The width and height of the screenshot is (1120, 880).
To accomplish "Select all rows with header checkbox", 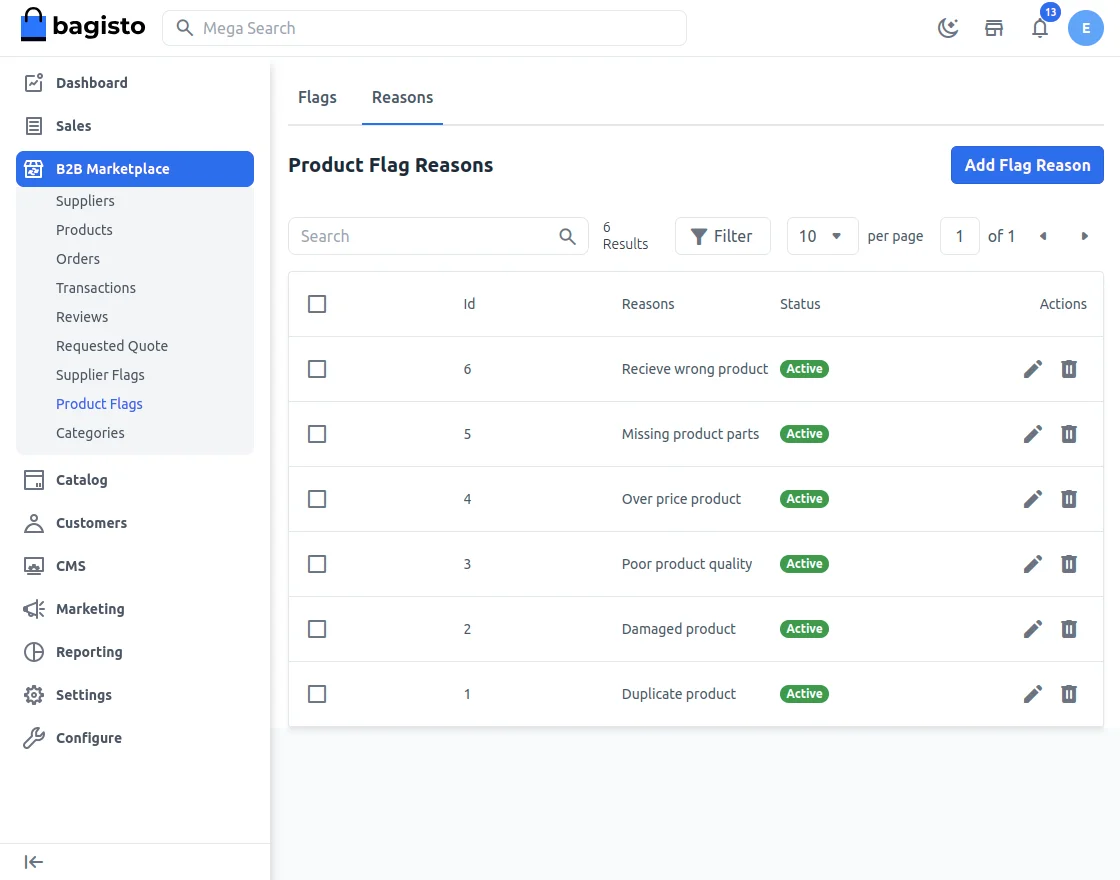I will pos(317,304).
